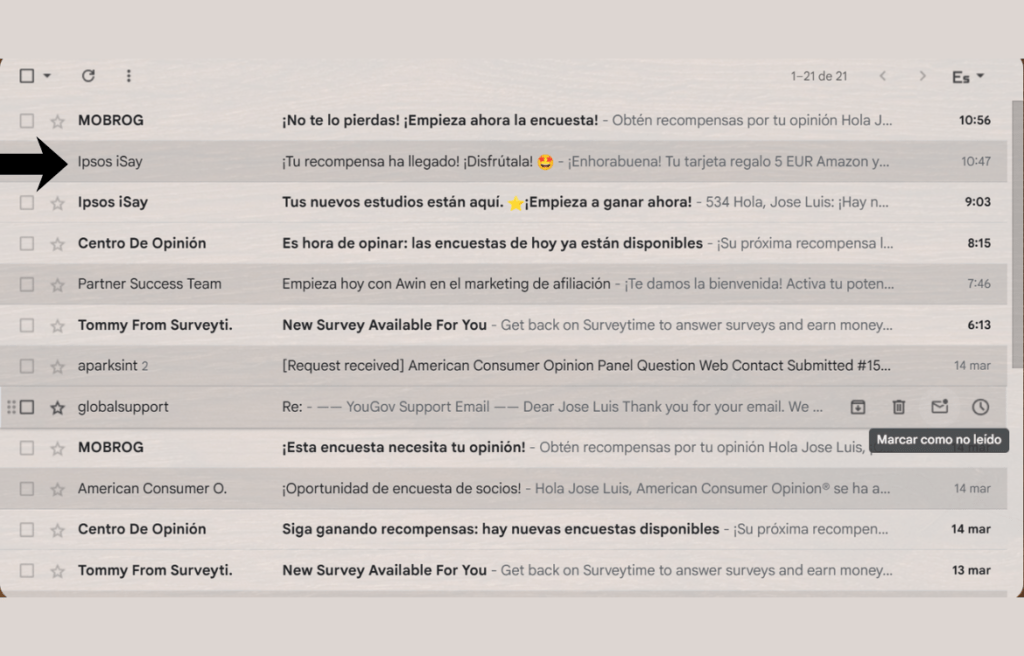Open 'Es hora de opinar' email
Image resolution: width=1024 pixels, height=656 pixels.
504,243
